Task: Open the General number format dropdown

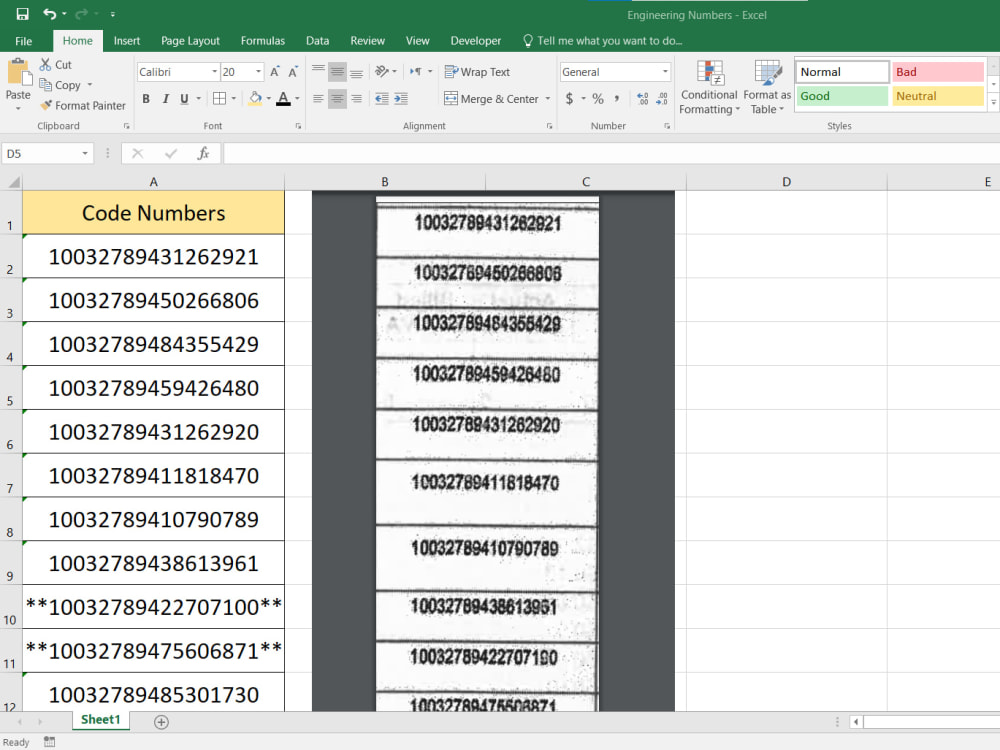Action: coord(665,72)
